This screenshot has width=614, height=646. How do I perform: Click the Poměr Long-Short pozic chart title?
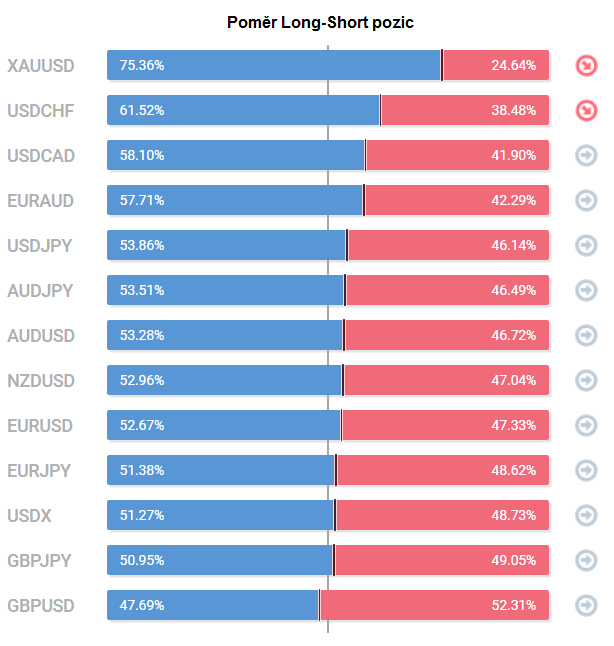click(x=320, y=22)
